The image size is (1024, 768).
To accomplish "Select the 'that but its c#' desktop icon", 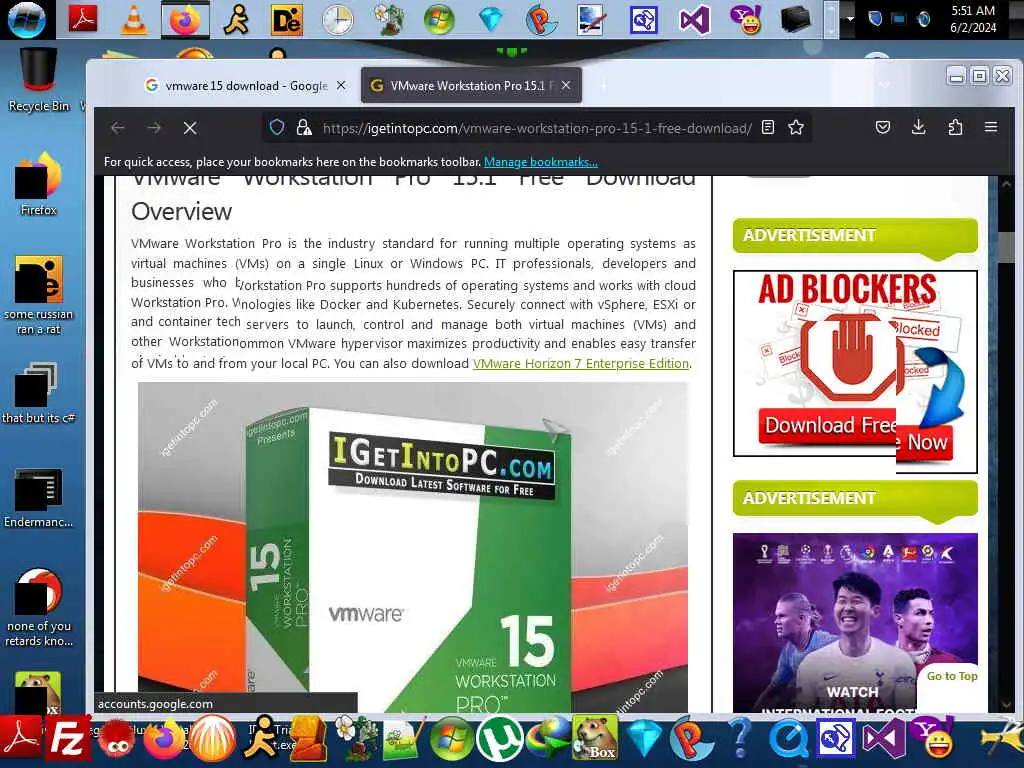I will click(39, 392).
